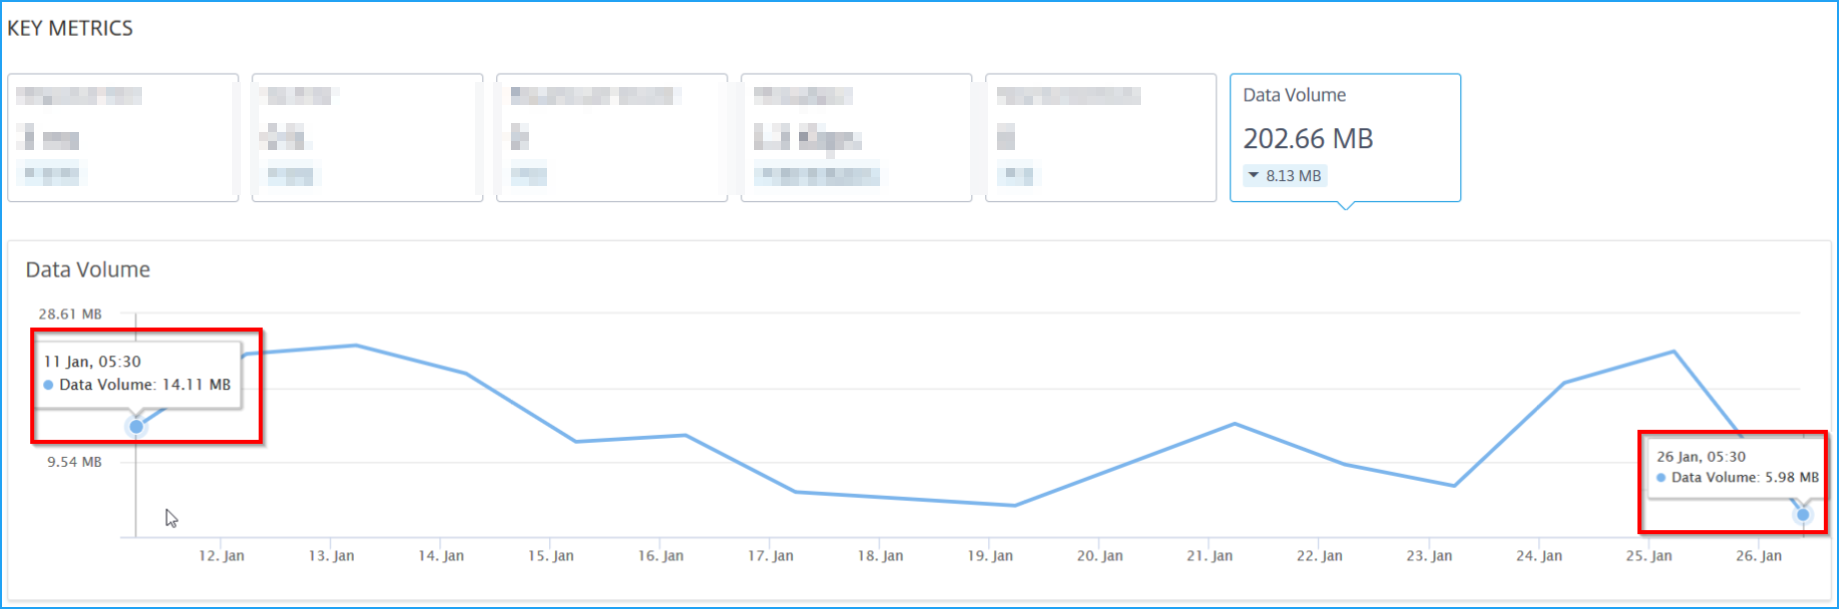Click the "18. Jan" x-axis label
Viewport: 1839px width, 609px height.
(880, 556)
